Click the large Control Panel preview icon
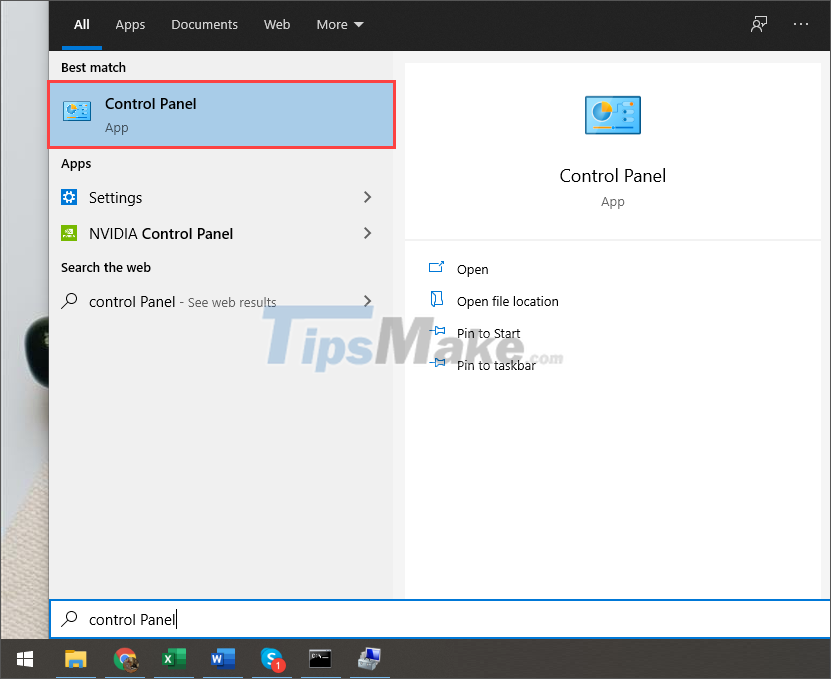 [612, 115]
